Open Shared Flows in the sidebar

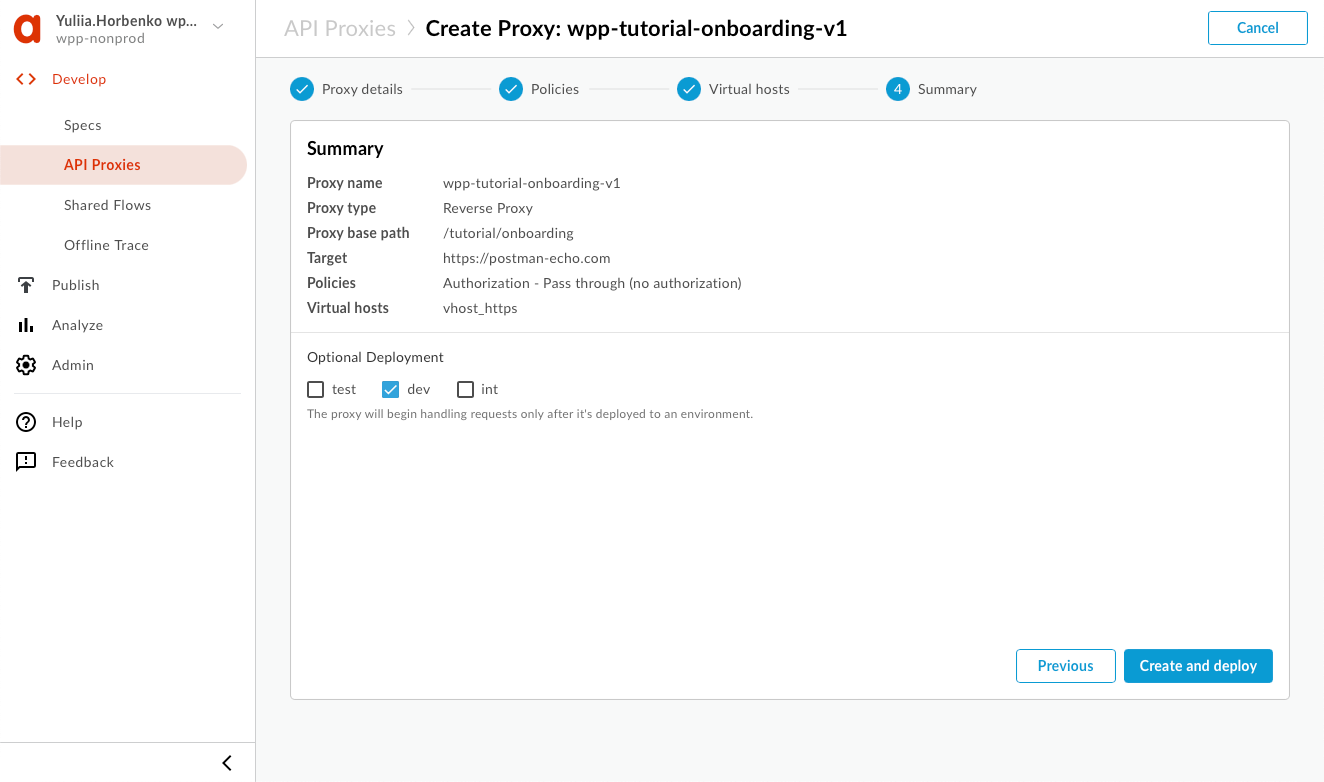click(107, 205)
